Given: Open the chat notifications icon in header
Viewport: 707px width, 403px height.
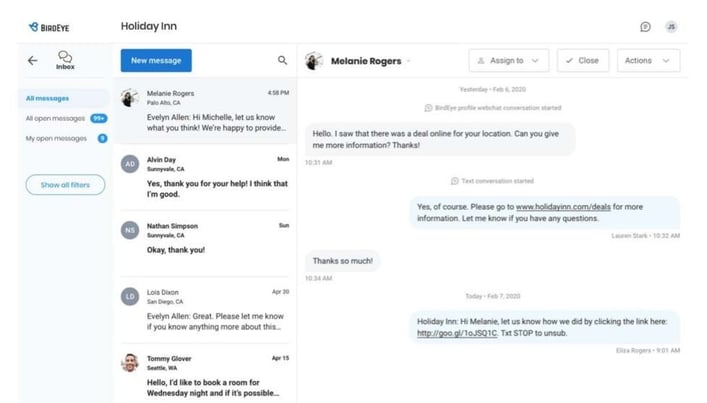Looking at the screenshot, I should click(645, 27).
